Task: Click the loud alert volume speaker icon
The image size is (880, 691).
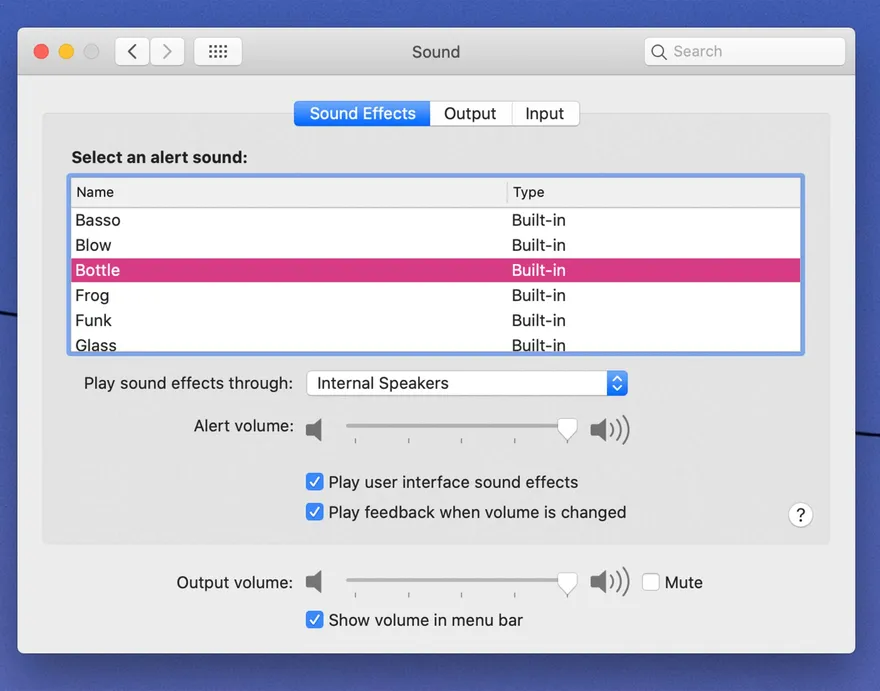Action: click(609, 430)
